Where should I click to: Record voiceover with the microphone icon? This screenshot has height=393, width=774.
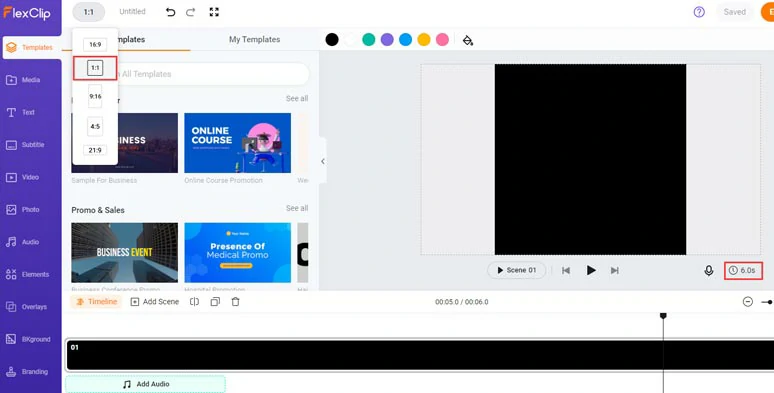pyautogui.click(x=709, y=271)
